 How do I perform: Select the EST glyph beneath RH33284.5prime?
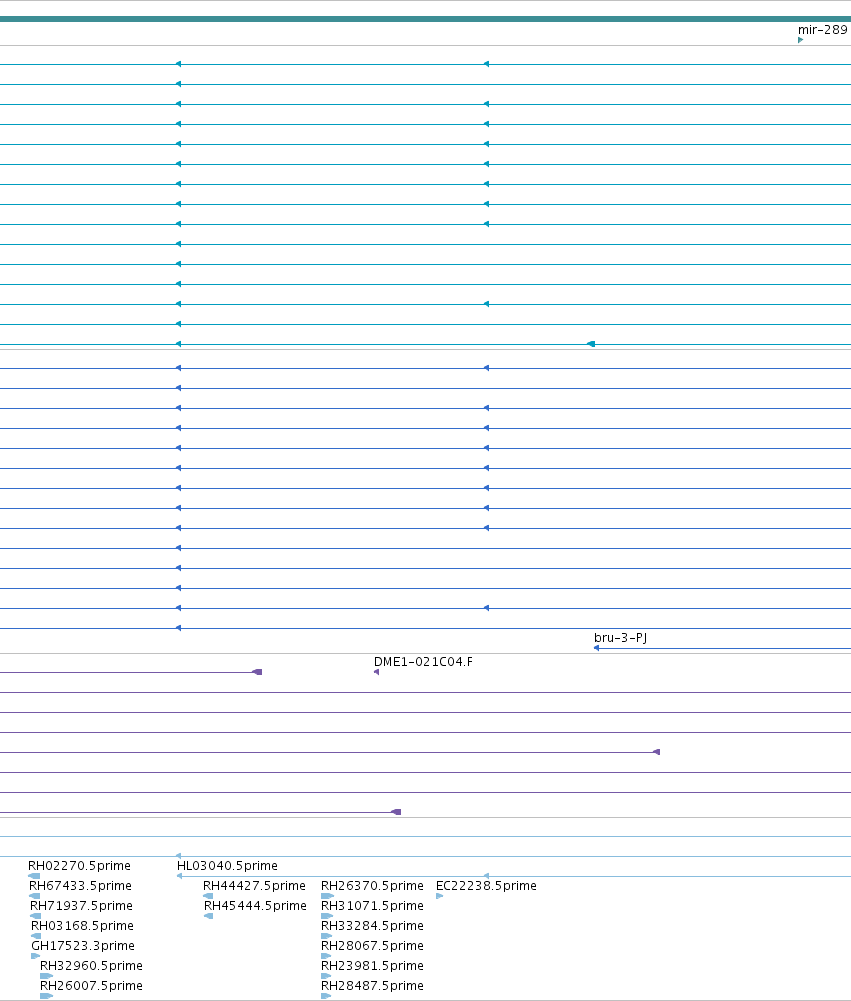click(327, 936)
